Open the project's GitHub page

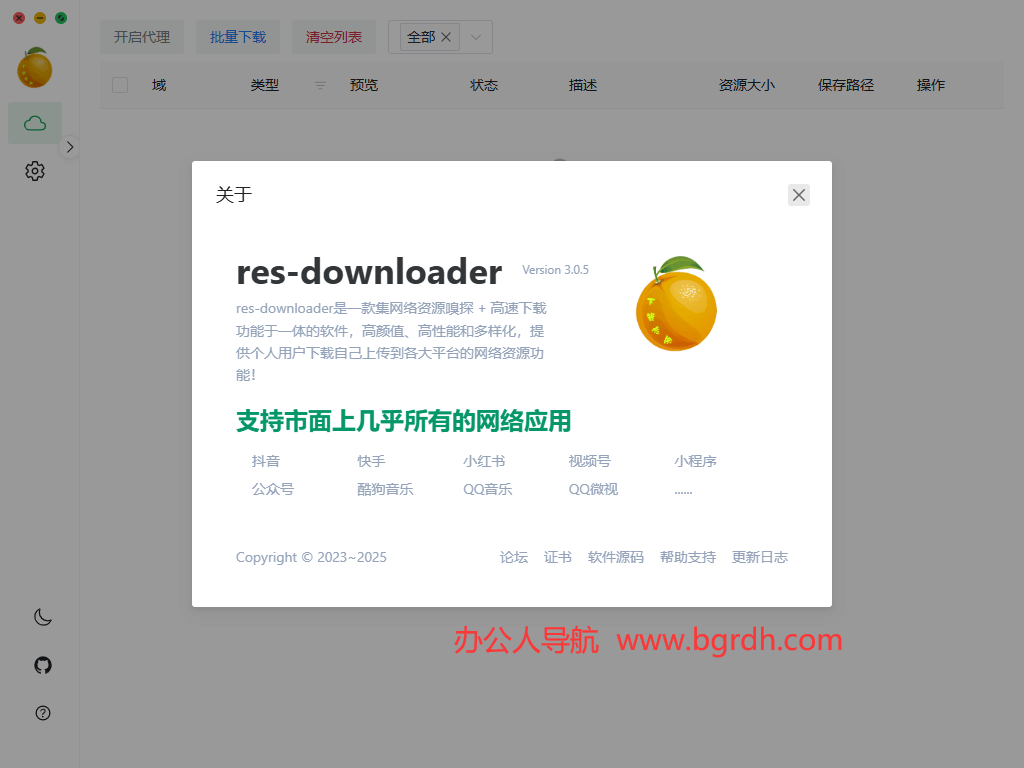point(42,665)
